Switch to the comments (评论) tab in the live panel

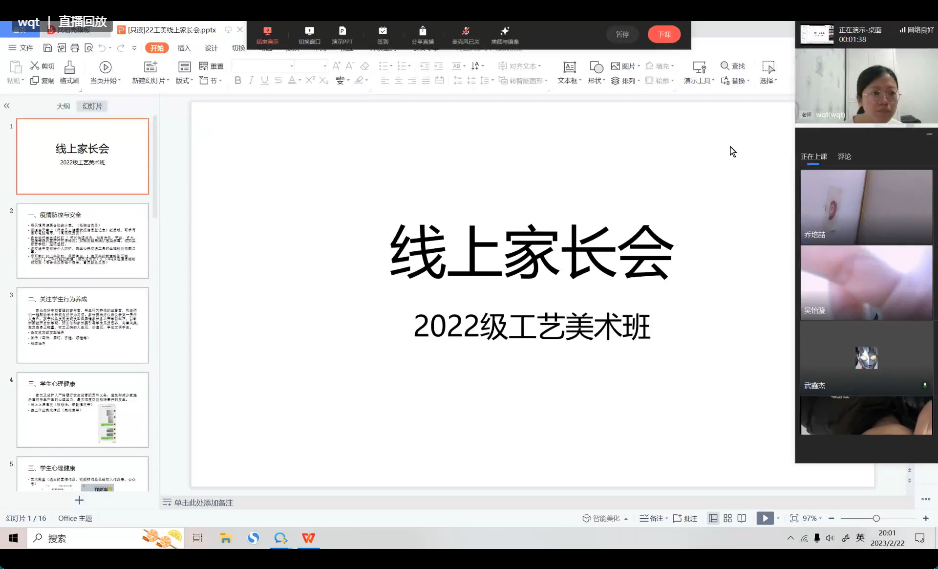(x=844, y=156)
